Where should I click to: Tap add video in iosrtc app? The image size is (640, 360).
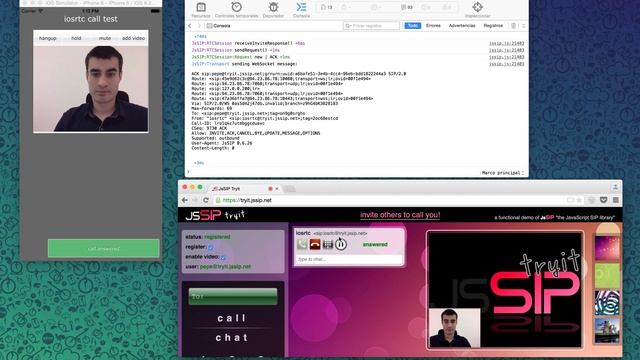pyautogui.click(x=133, y=38)
